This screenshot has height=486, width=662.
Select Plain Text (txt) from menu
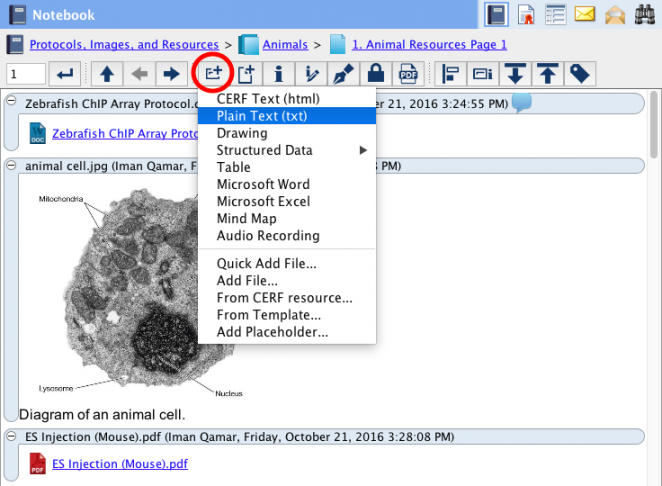click(x=262, y=116)
